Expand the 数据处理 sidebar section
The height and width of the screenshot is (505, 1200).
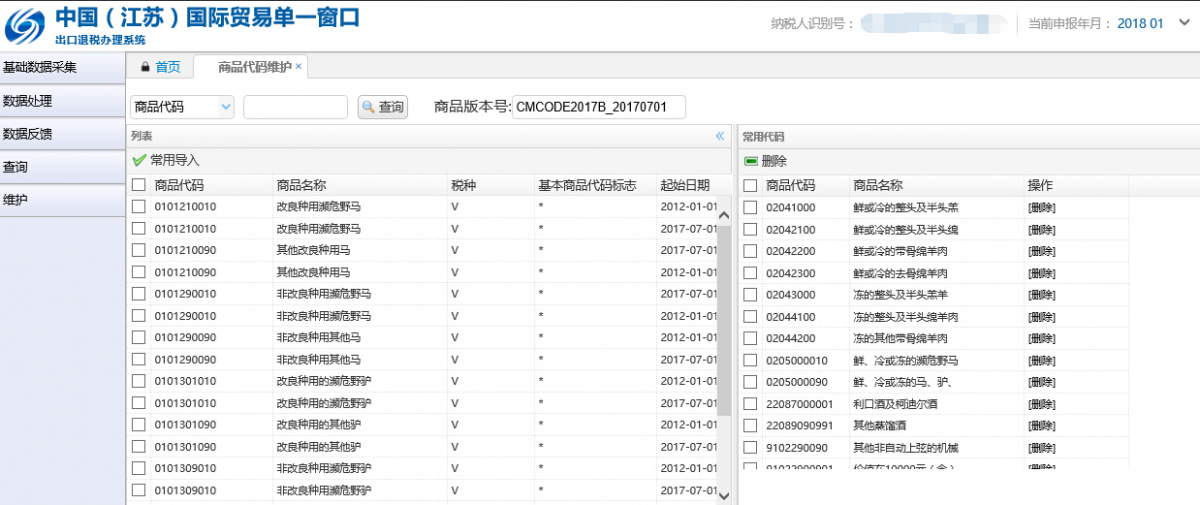[x=62, y=101]
